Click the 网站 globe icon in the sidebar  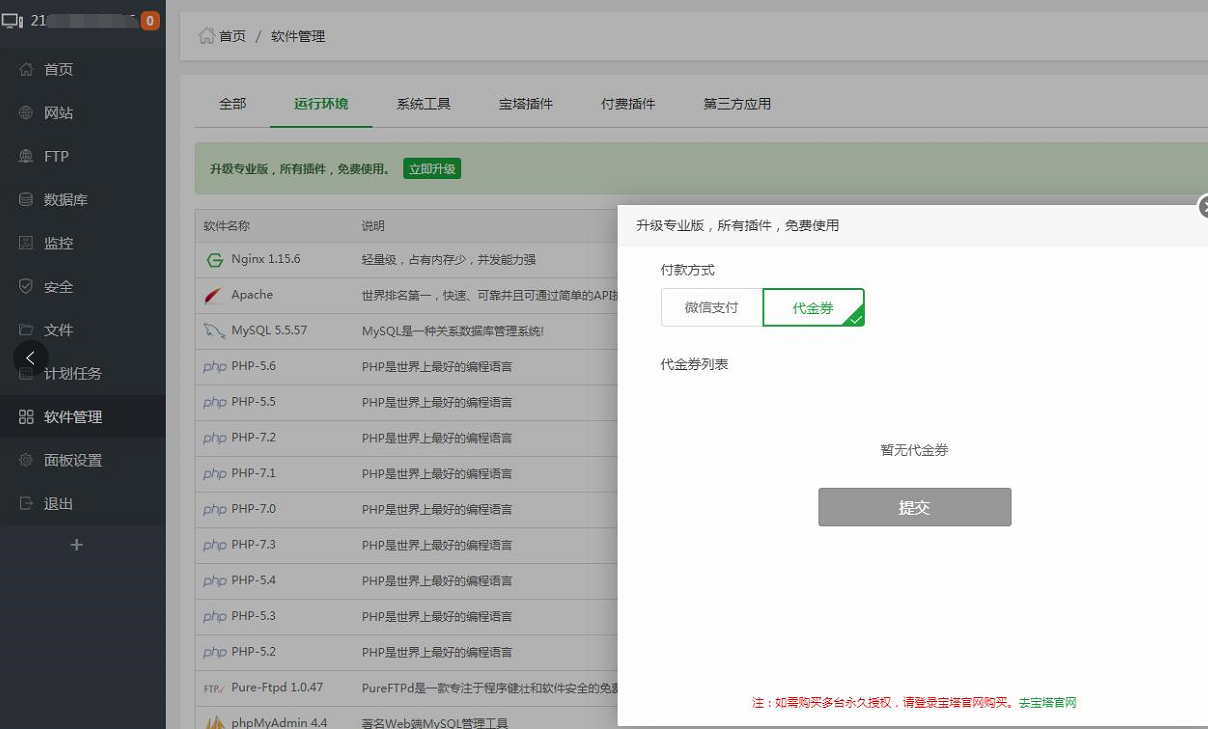coord(26,113)
